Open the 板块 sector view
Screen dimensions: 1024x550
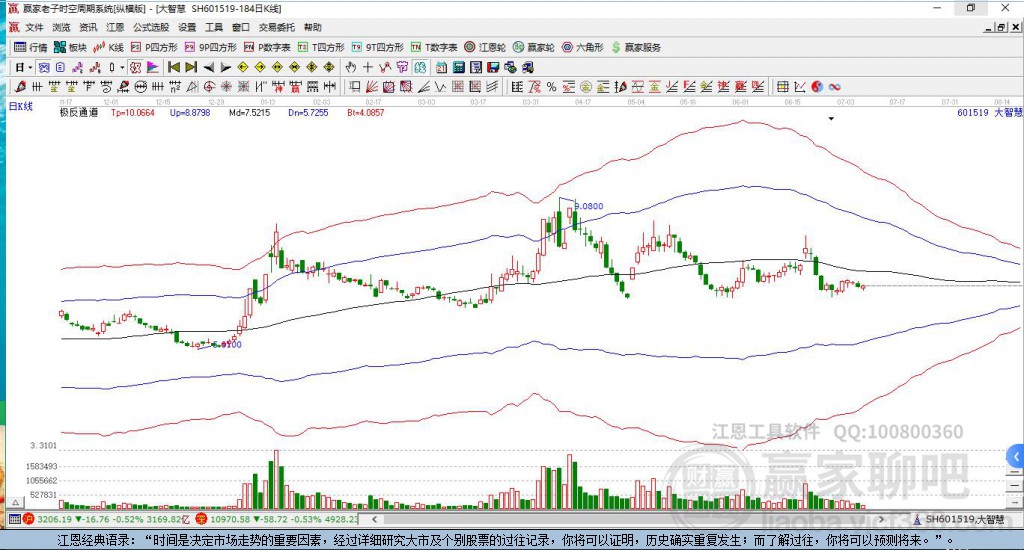pos(70,47)
